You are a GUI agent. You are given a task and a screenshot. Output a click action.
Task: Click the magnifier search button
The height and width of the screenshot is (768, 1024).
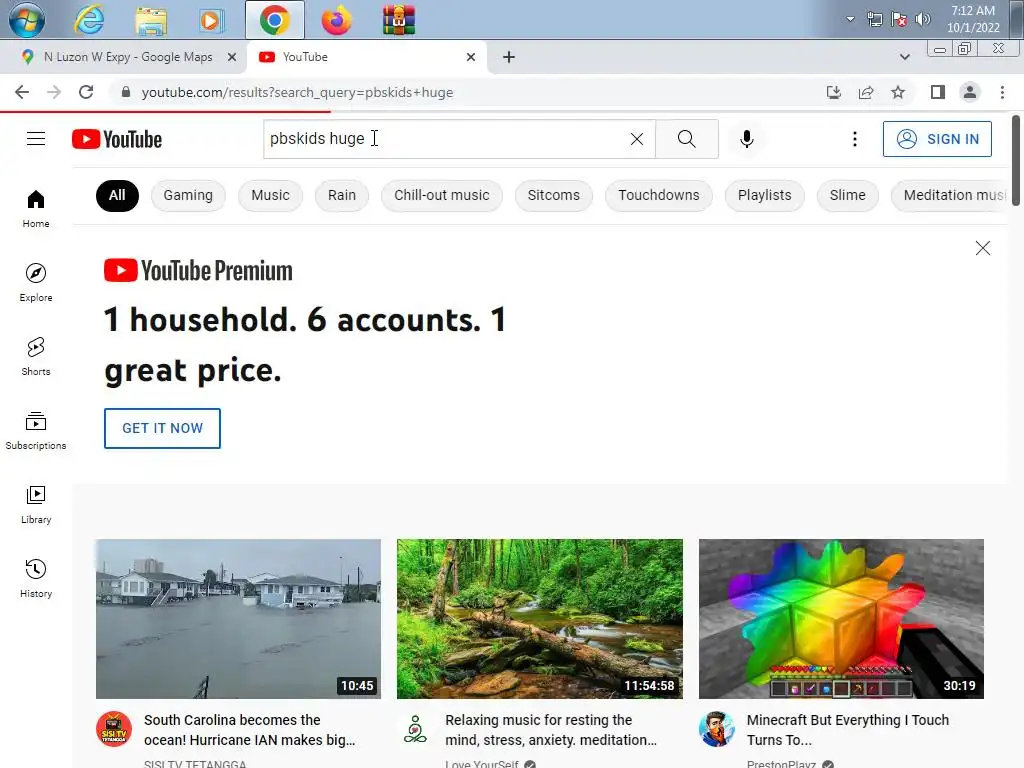pos(686,138)
